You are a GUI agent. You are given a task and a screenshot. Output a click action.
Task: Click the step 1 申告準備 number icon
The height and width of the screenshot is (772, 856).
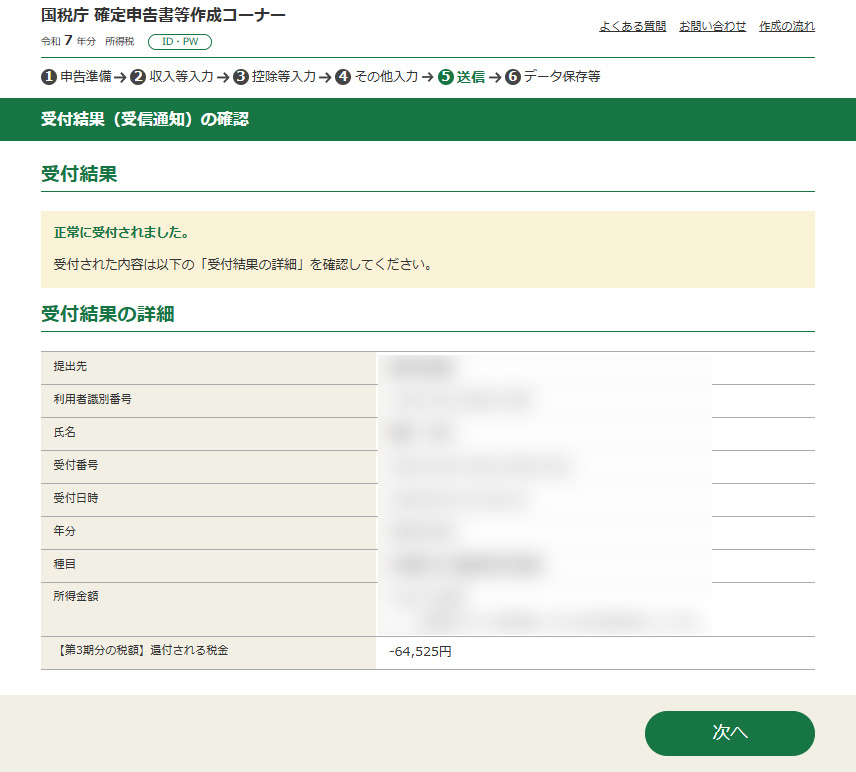point(49,77)
